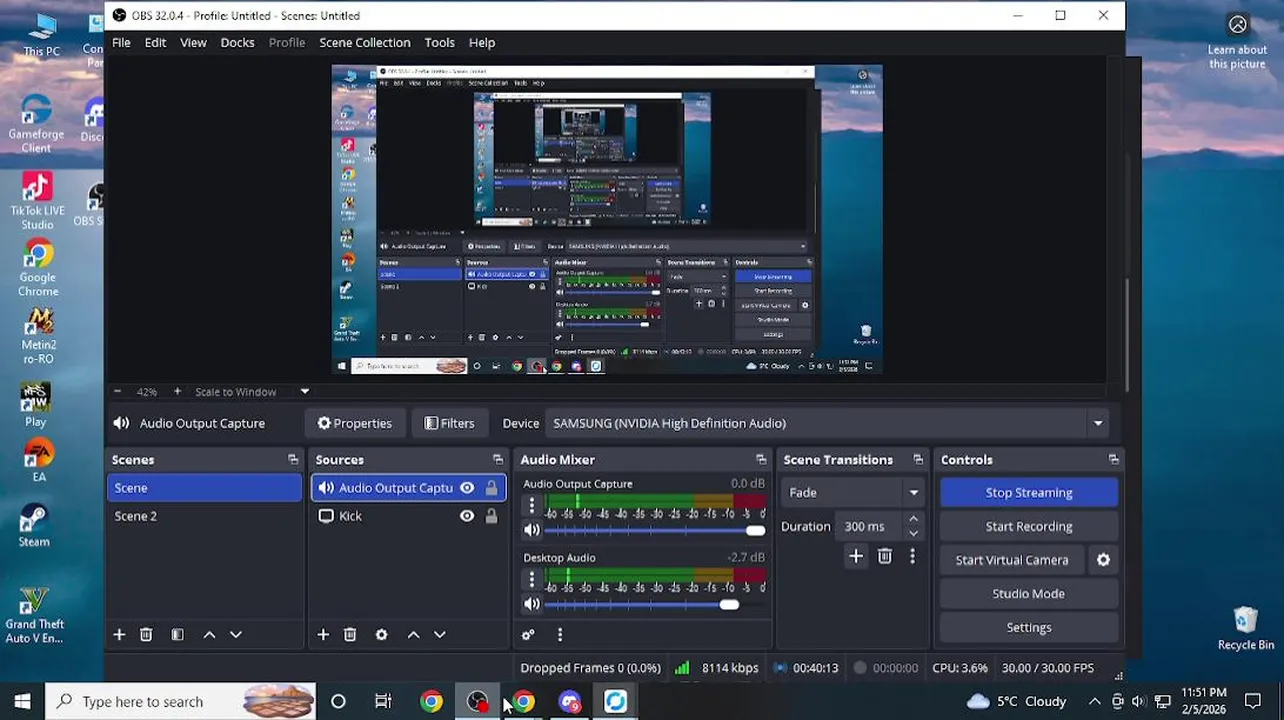The width and height of the screenshot is (1284, 720).
Task: Open the Docks menu
Action: point(237,43)
